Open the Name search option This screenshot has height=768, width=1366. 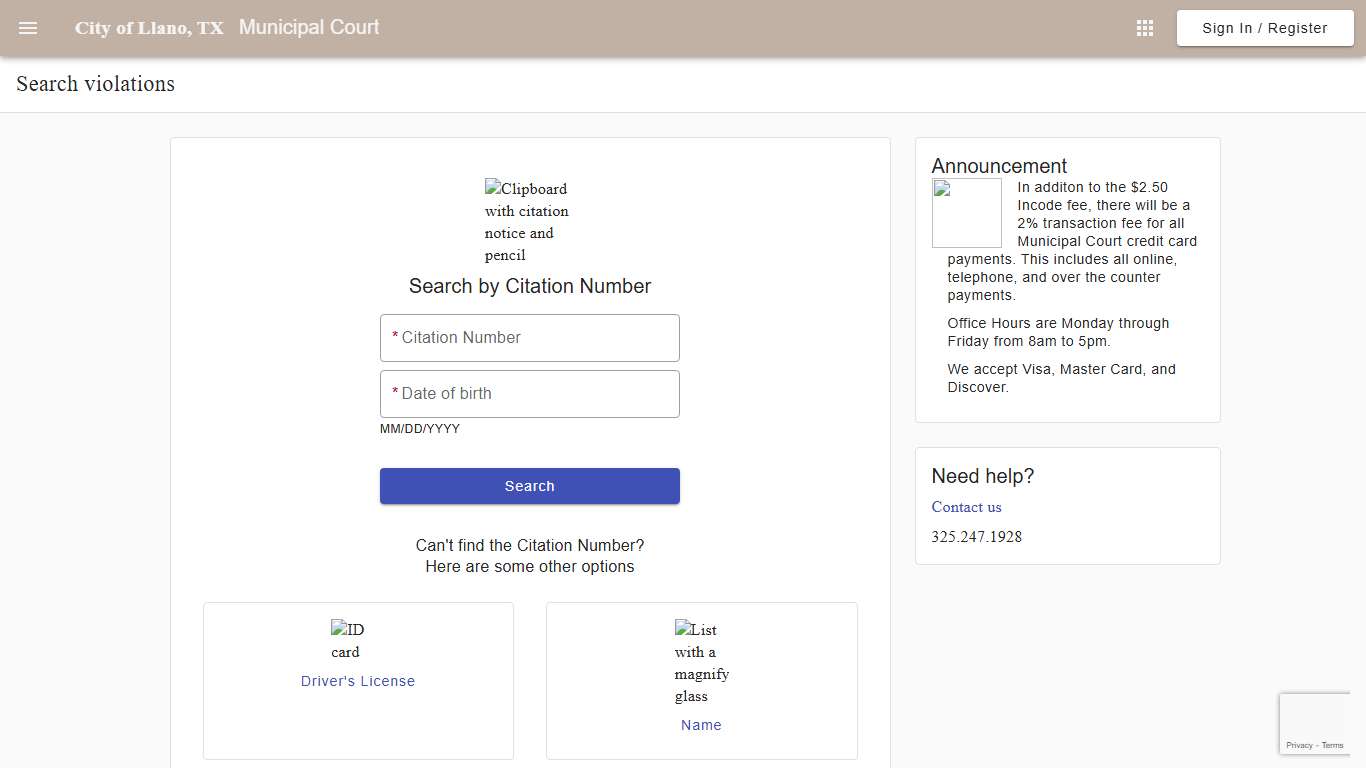701,724
